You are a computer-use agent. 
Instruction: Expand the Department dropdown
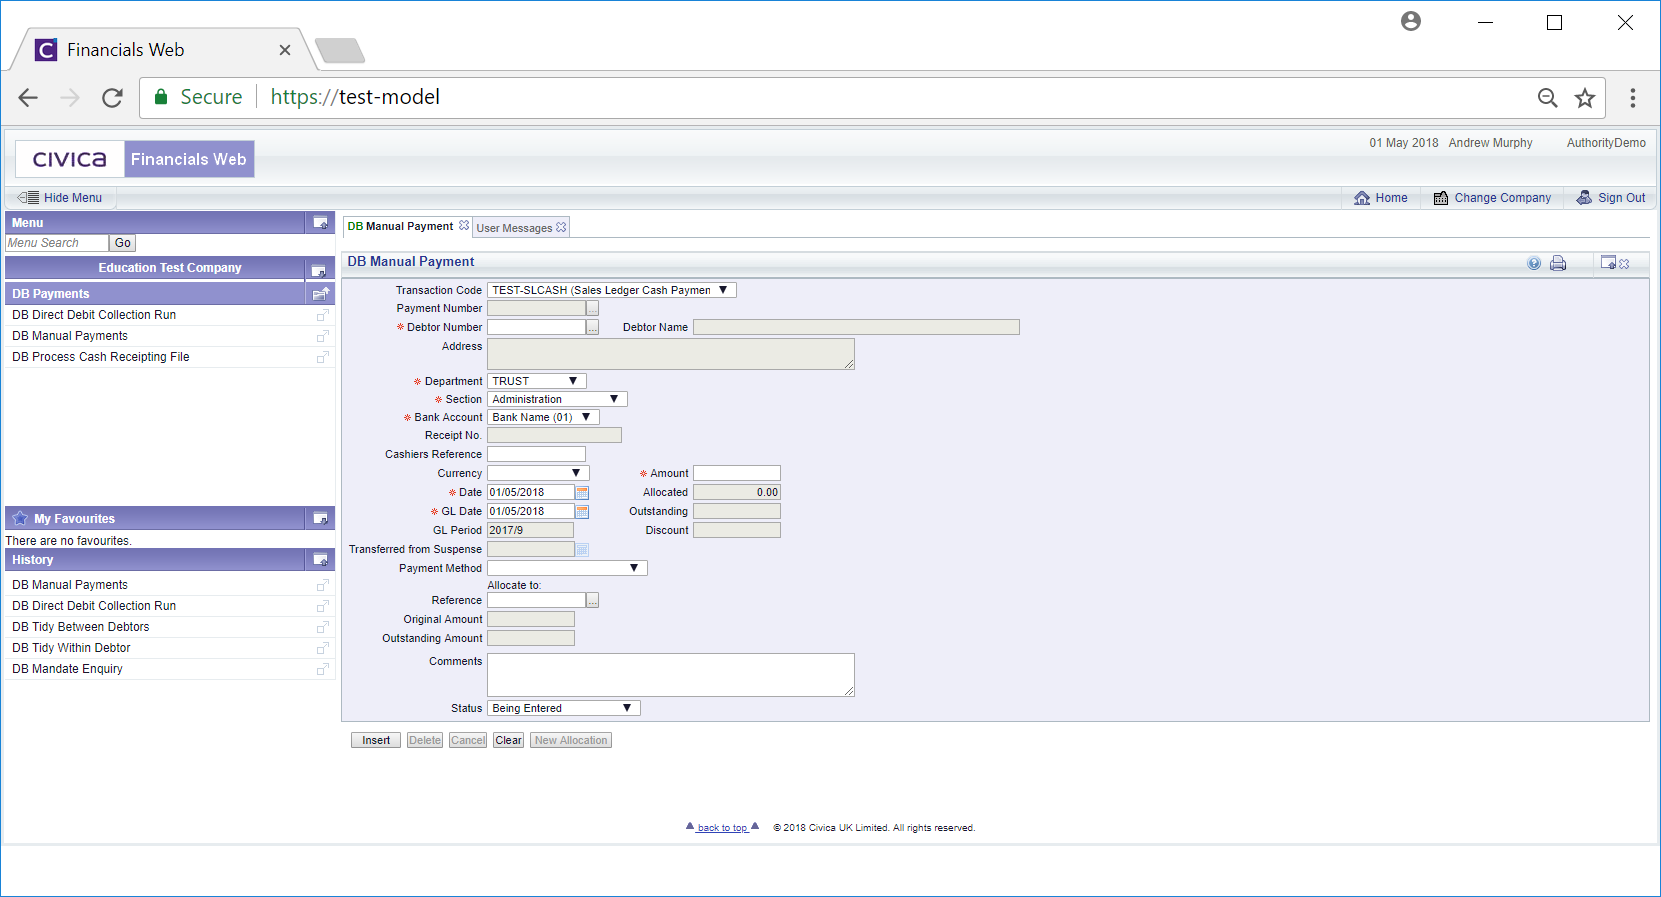(572, 381)
